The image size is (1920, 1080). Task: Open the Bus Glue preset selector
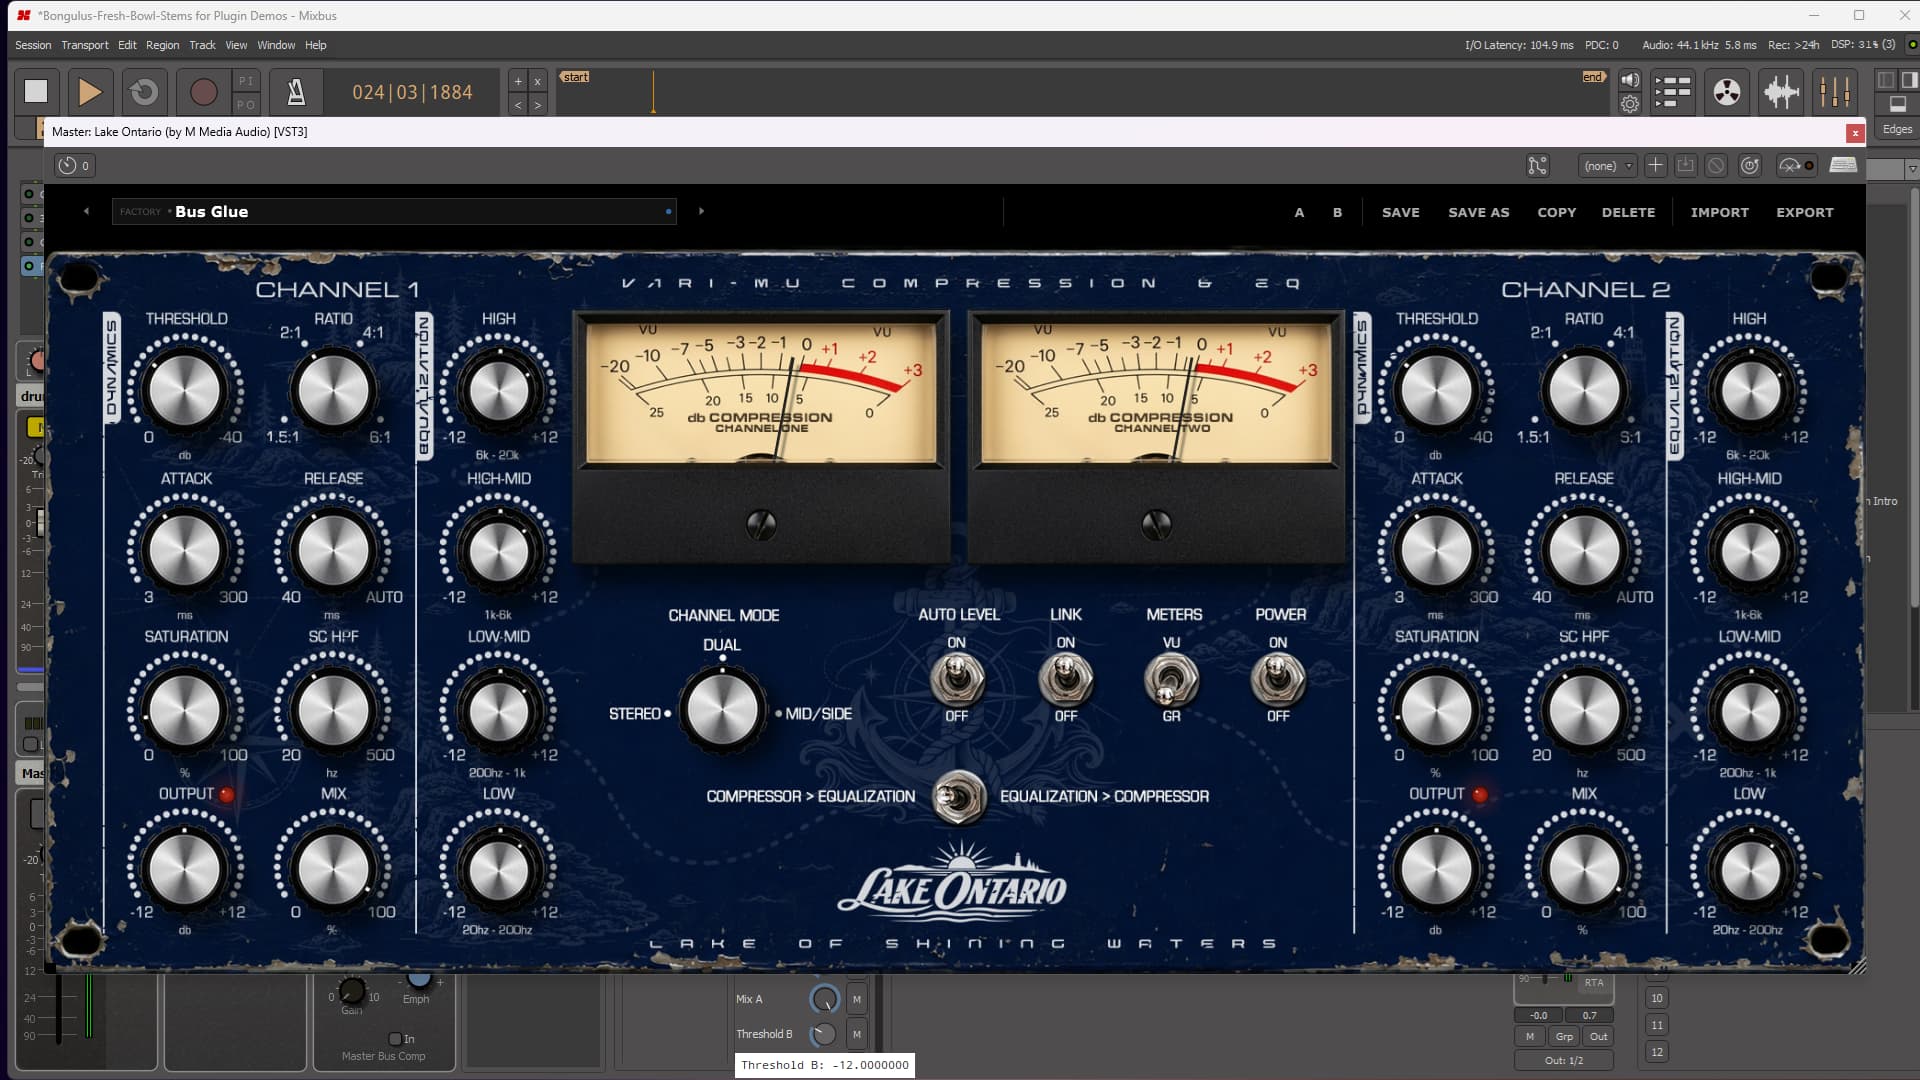(x=394, y=211)
